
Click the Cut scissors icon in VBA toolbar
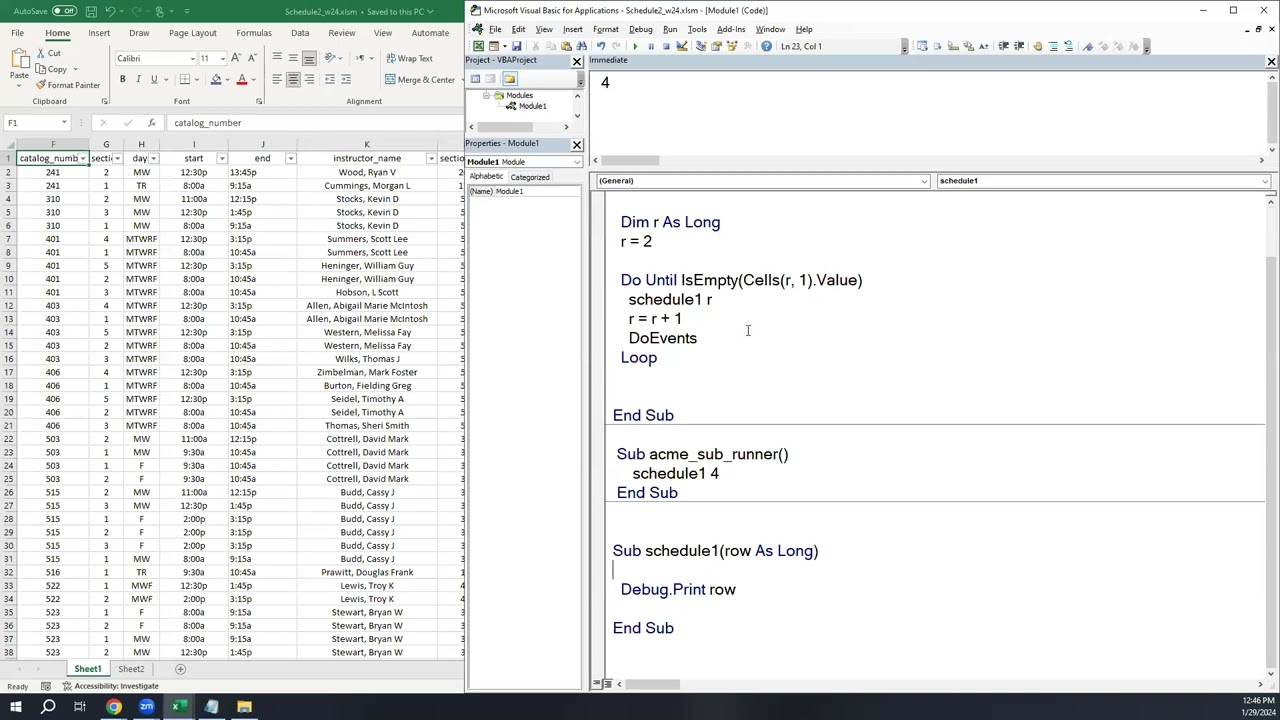tap(536, 46)
